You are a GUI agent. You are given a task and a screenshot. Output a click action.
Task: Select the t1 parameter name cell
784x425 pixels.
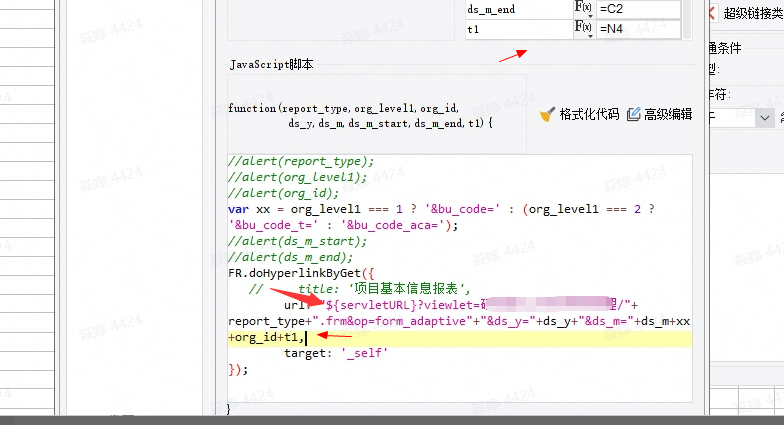[x=517, y=30]
